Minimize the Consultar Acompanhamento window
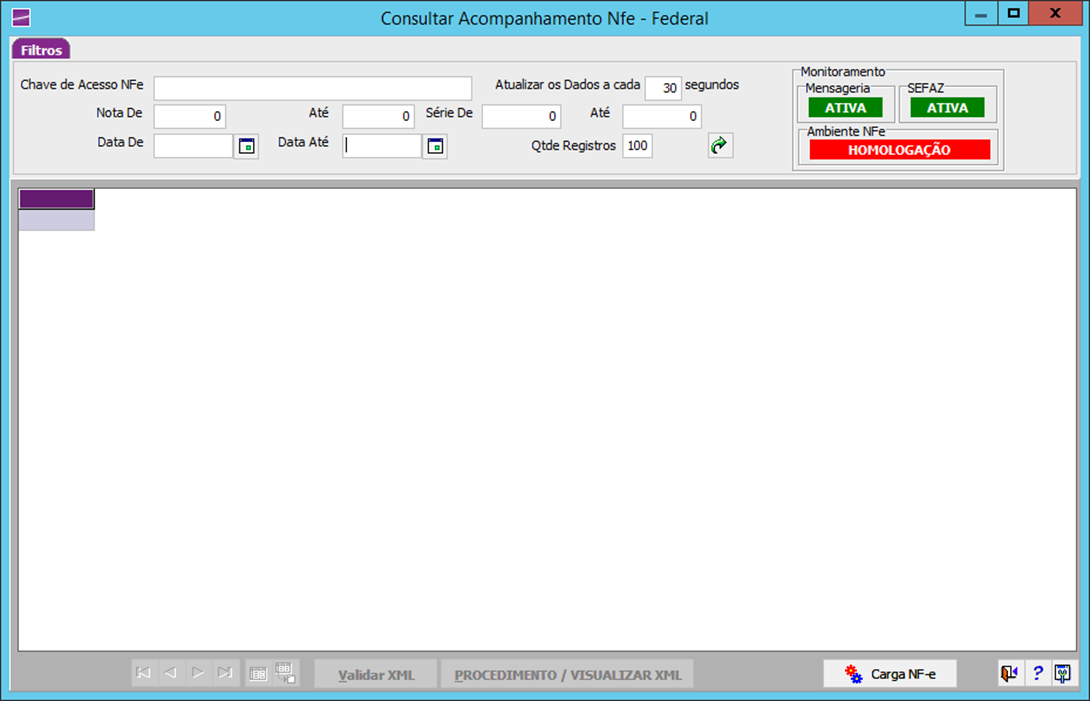Screen dimensions: 1090x701 tap(981, 13)
